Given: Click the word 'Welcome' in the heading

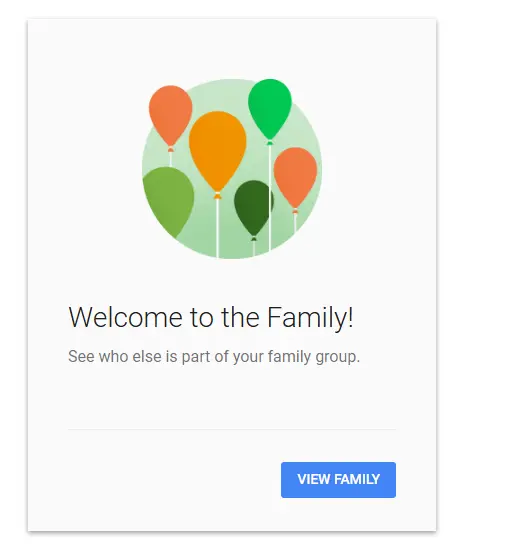Looking at the screenshot, I should click(x=125, y=317).
